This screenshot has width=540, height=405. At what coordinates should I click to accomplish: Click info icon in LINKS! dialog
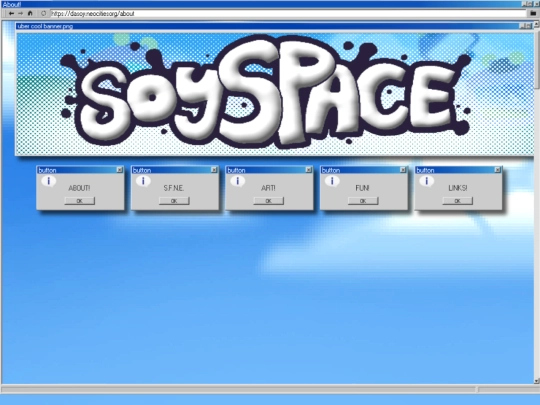(427, 181)
